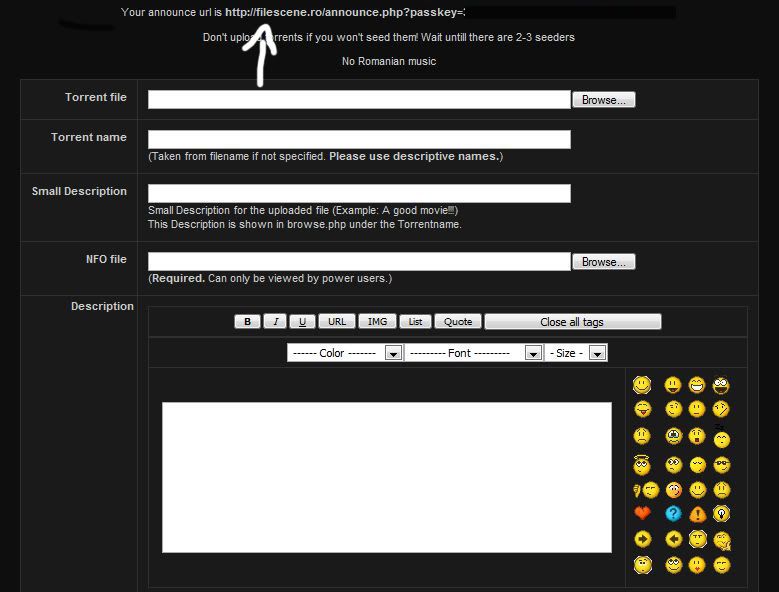The width and height of the screenshot is (779, 592).
Task: Insert the right arrow emoticon
Action: coord(642,539)
